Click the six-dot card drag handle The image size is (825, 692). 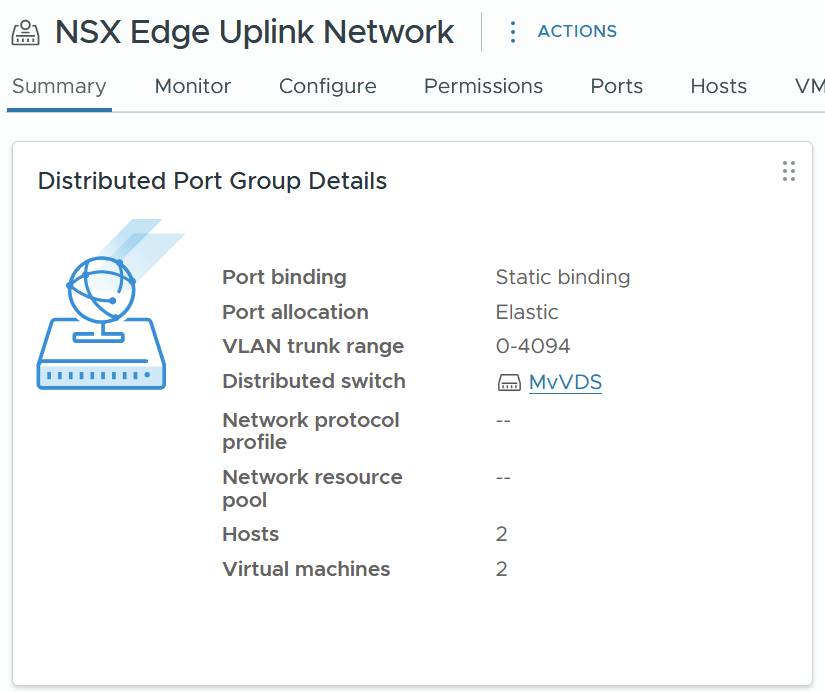[x=788, y=171]
